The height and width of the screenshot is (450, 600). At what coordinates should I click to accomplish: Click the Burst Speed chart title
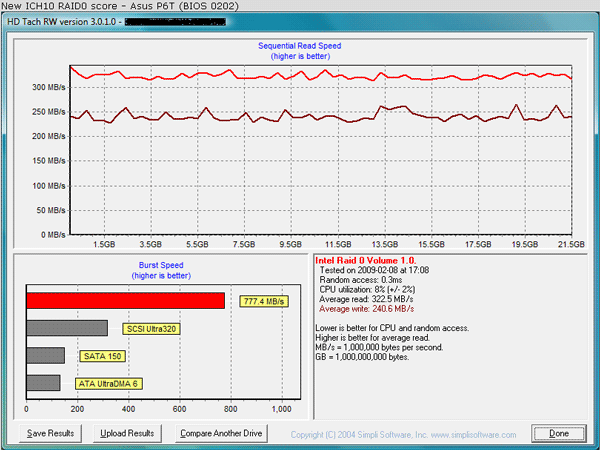click(x=161, y=265)
